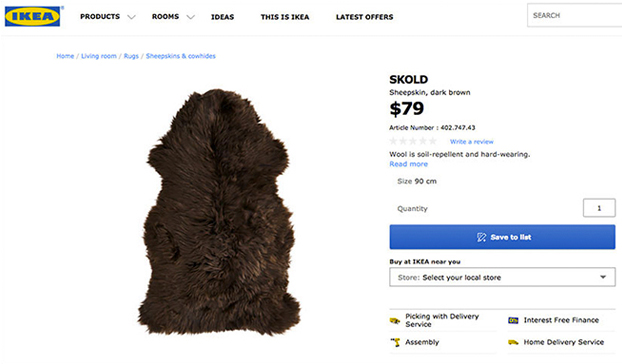Open the Ideas menu item
This screenshot has width=622, height=364.
223,17
